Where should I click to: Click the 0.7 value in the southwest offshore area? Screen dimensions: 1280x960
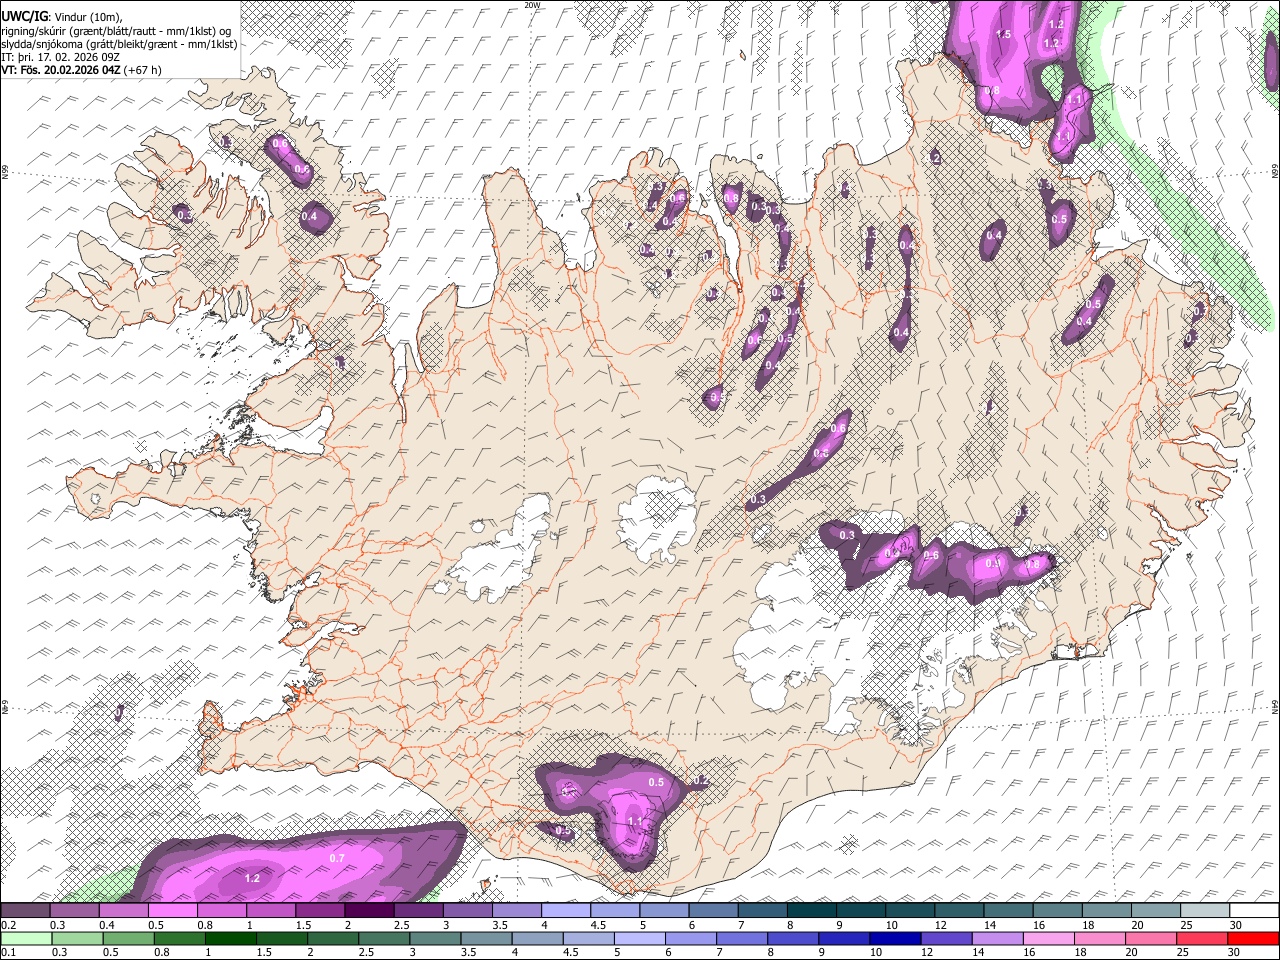click(337, 858)
